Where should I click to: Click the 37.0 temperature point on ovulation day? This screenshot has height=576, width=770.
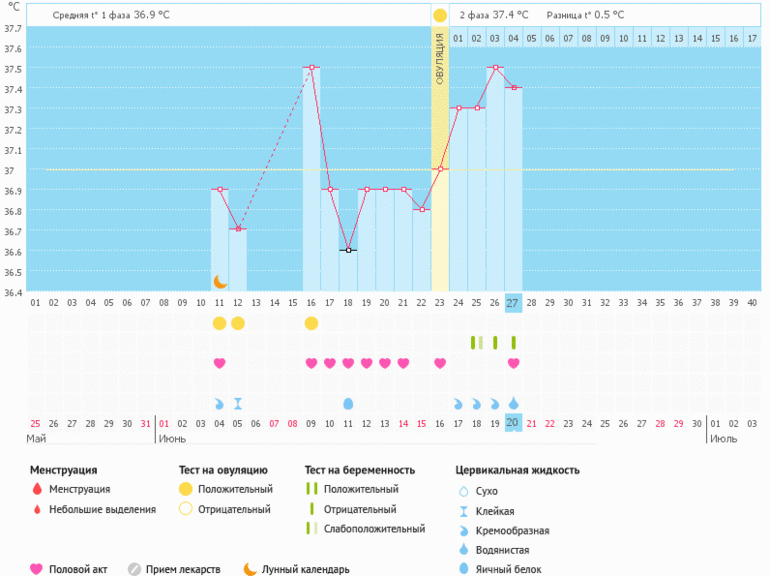440,169
